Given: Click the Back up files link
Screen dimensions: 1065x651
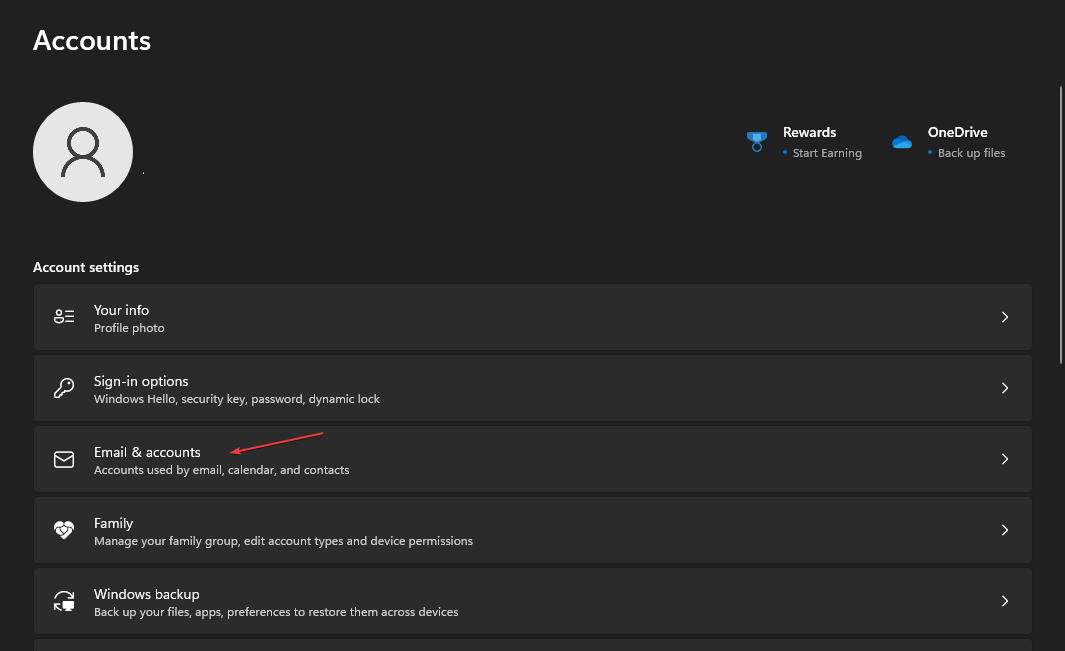Looking at the screenshot, I should pyautogui.click(x=971, y=153).
